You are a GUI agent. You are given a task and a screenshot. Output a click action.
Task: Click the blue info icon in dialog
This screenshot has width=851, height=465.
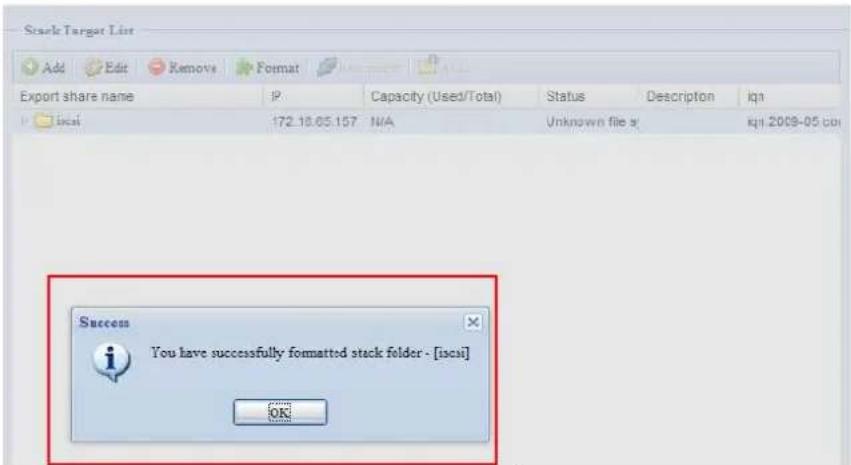111,362
